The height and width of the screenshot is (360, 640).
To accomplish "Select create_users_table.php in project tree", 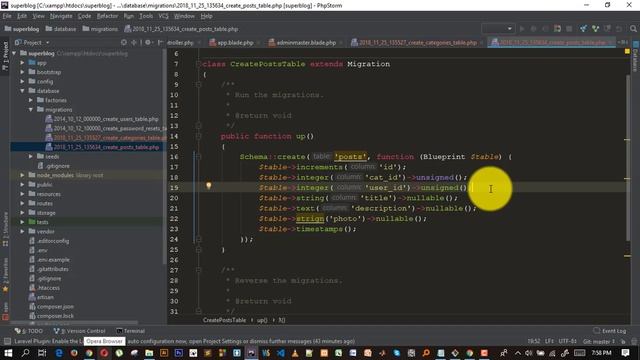I will click(x=102, y=119).
